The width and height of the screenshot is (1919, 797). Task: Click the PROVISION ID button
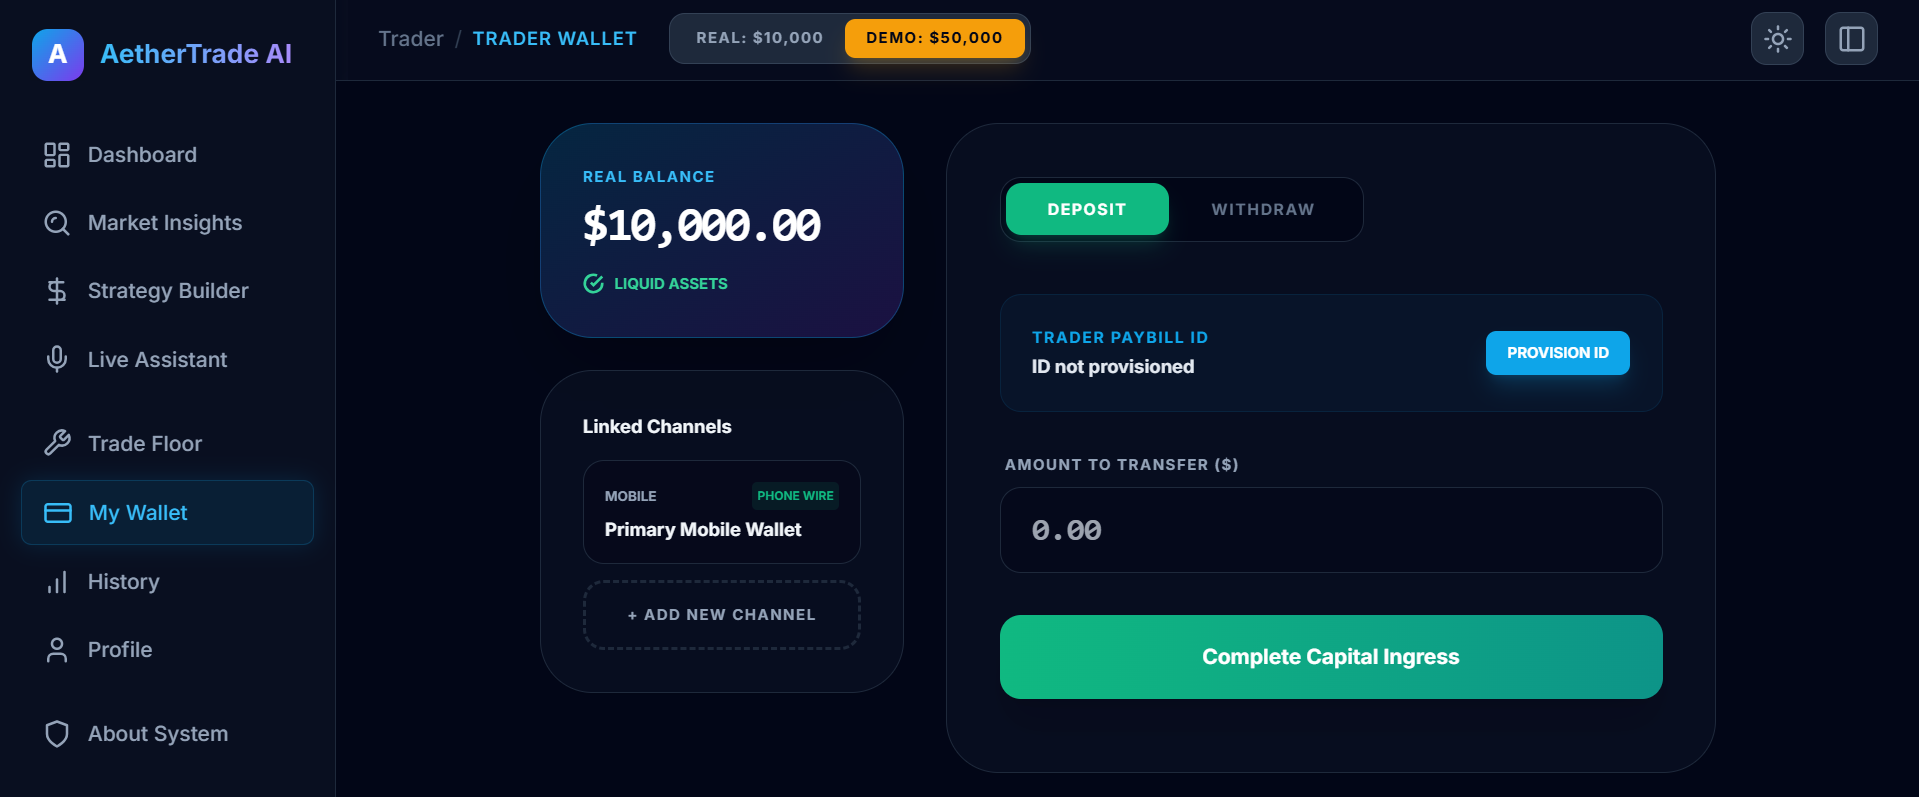point(1557,353)
